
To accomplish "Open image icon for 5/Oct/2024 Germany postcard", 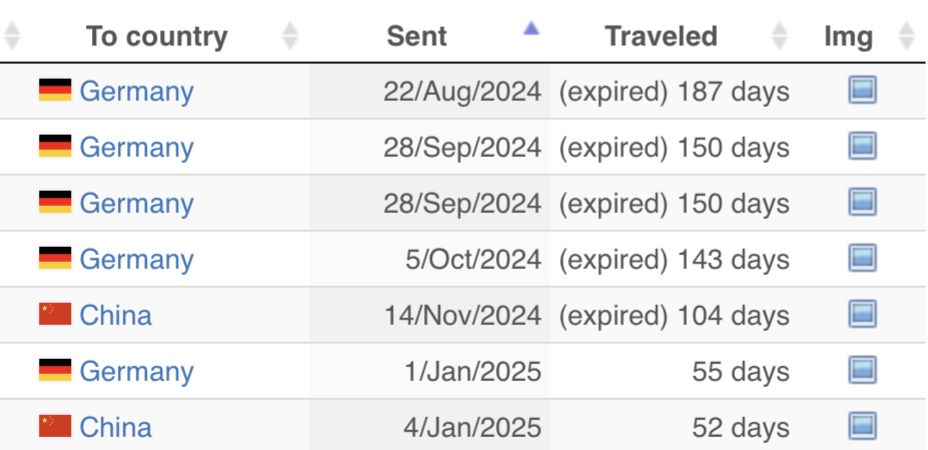I will click(x=862, y=259).
